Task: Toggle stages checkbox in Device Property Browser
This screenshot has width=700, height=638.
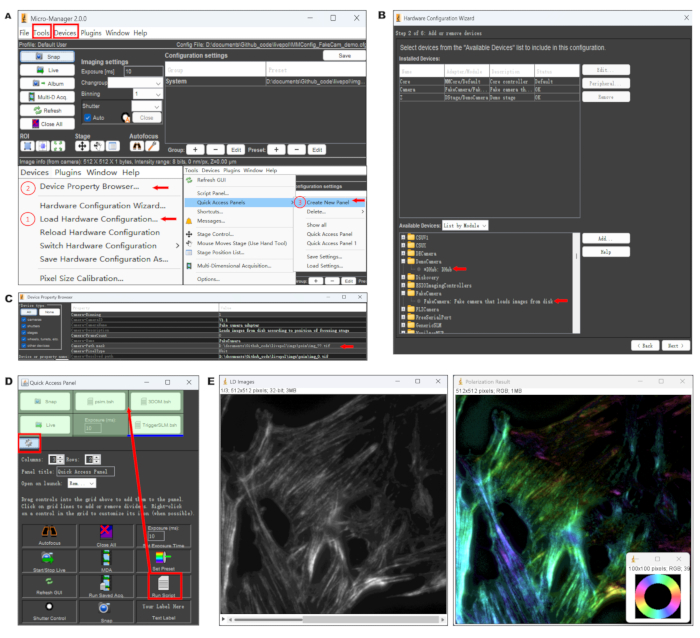Action: coord(24,333)
